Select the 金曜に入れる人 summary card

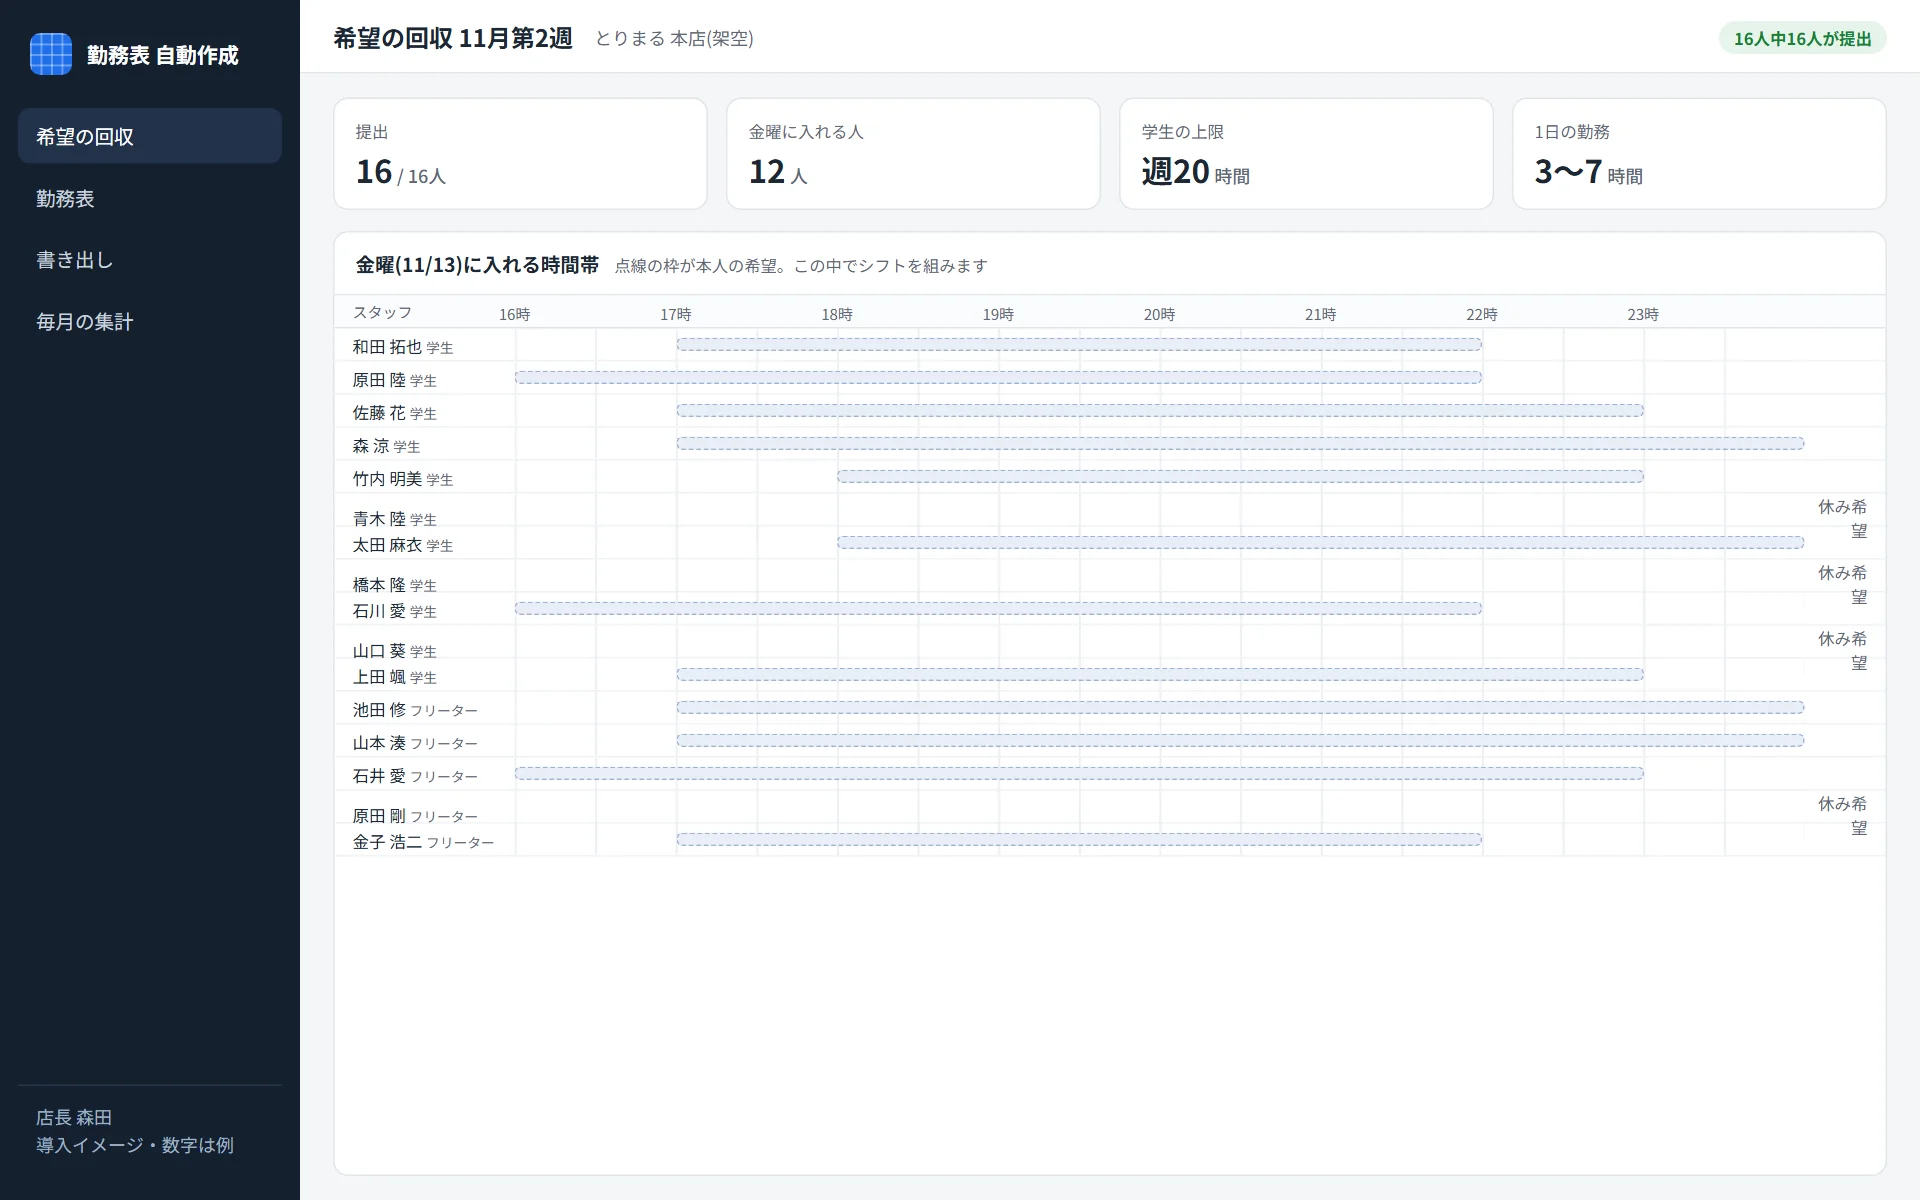tap(913, 153)
